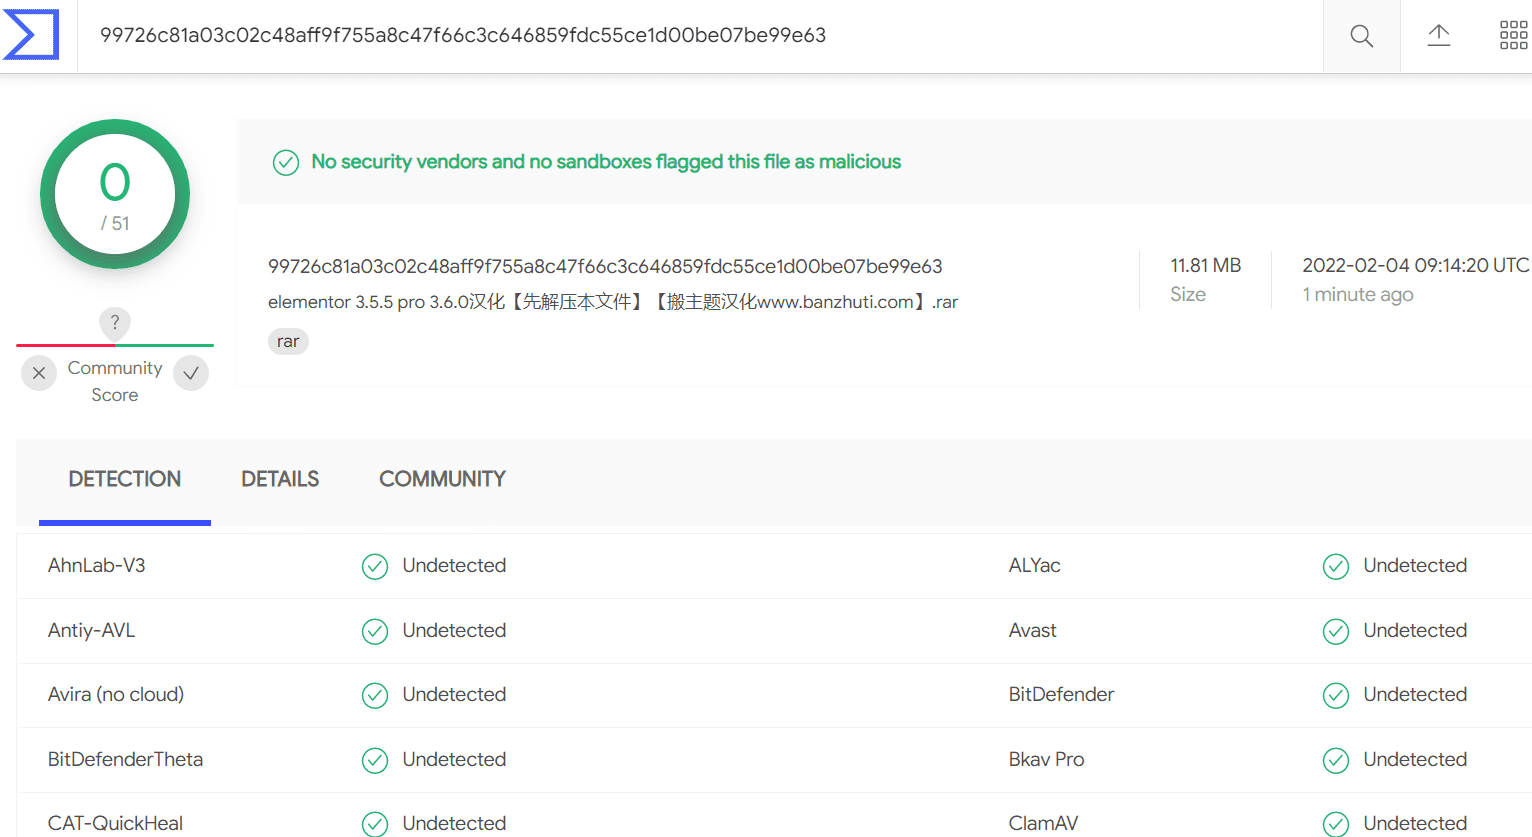Click the elementor .rar file name
This screenshot has height=837, width=1532.
coord(613,302)
